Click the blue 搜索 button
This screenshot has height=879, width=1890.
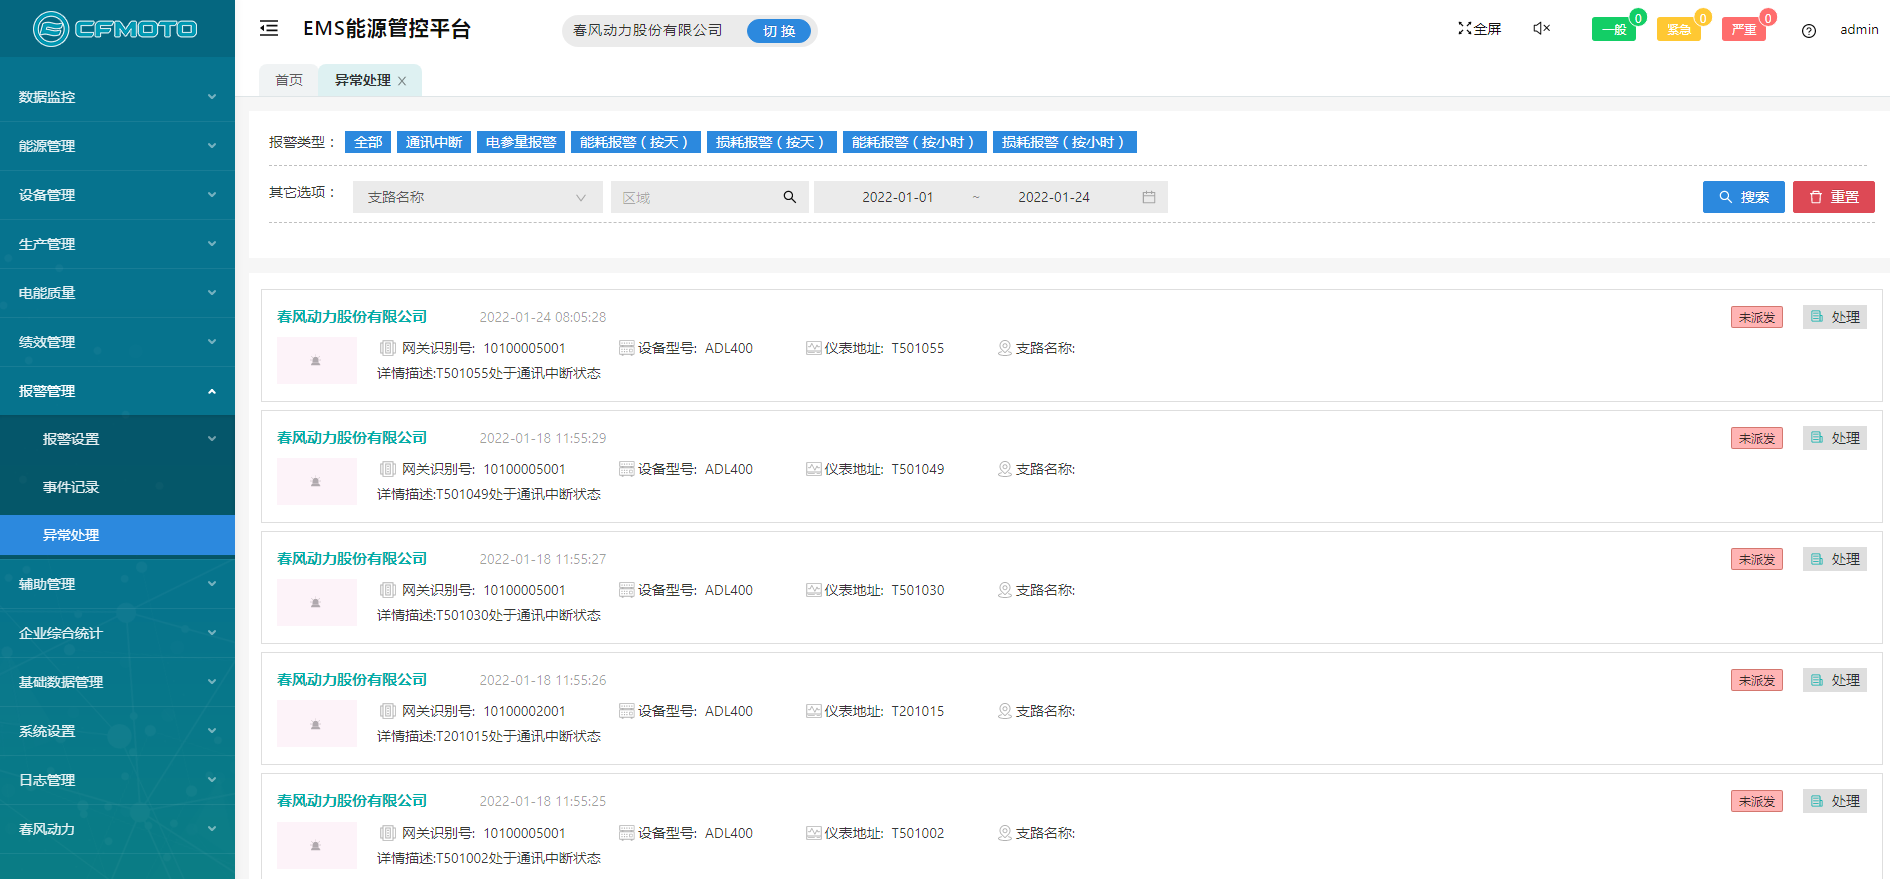[x=1743, y=197]
